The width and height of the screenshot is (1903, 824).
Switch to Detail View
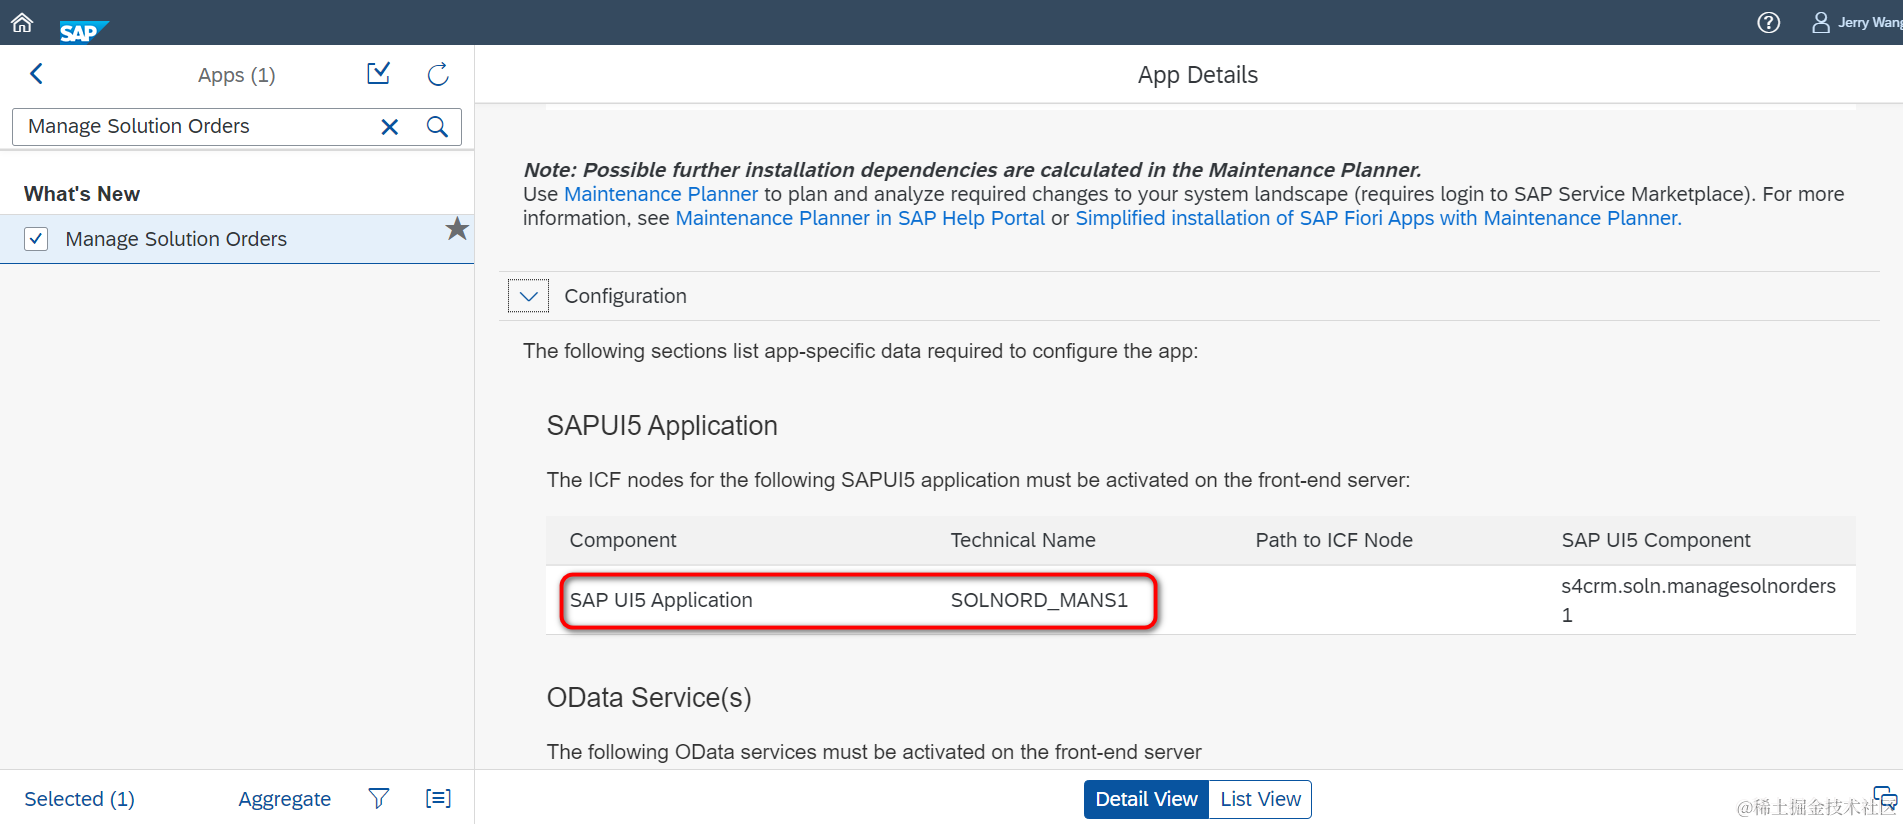1146,799
